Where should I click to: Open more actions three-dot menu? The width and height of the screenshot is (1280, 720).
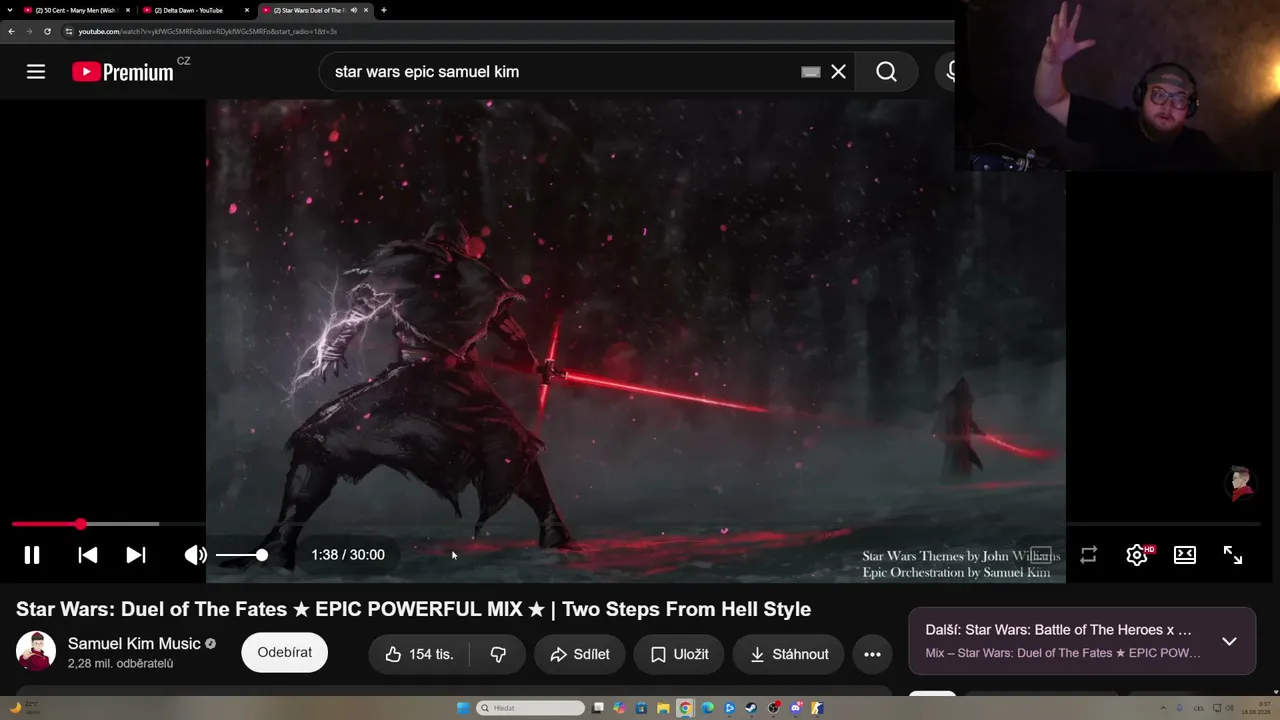coord(872,654)
